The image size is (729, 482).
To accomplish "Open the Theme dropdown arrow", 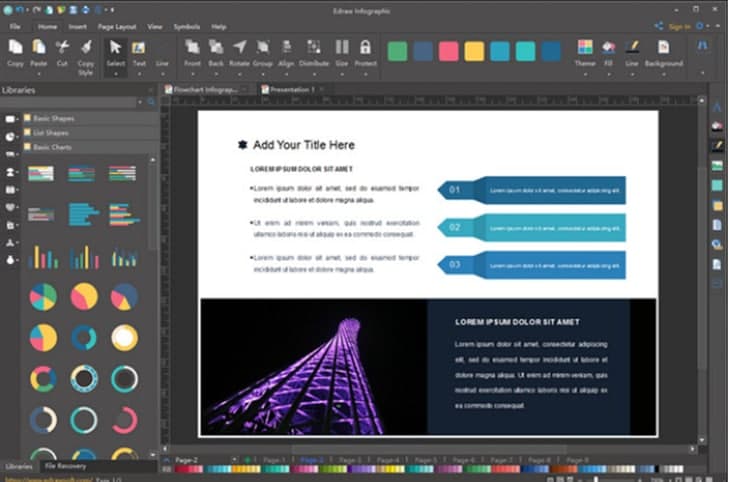I will (585, 74).
